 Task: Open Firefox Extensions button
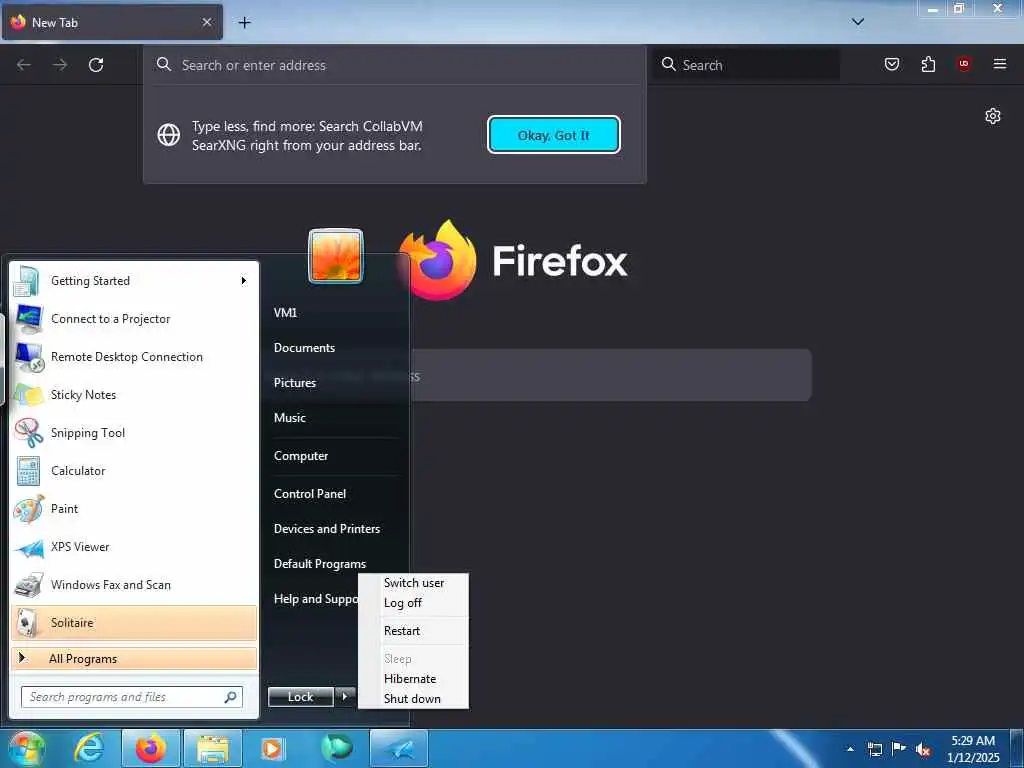928,64
